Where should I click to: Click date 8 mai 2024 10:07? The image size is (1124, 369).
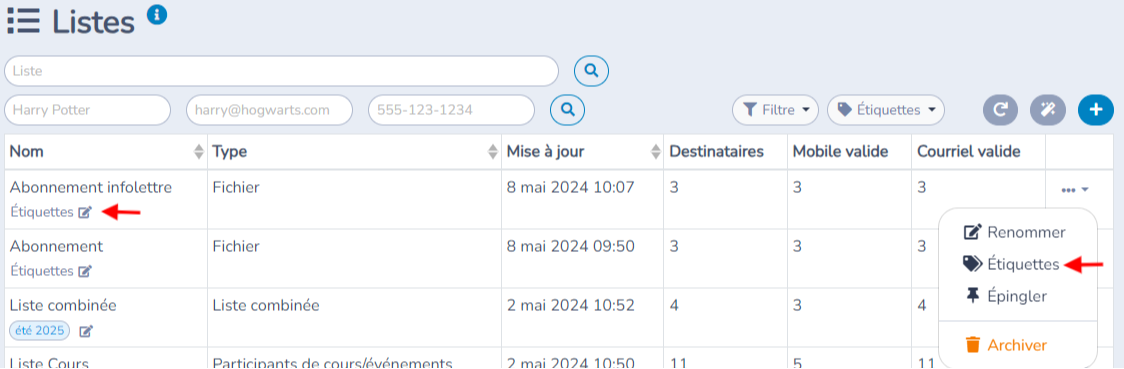[571, 188]
